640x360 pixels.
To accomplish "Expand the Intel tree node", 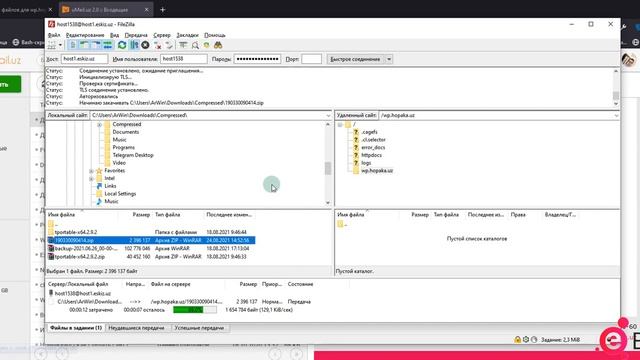I will click(91, 179).
